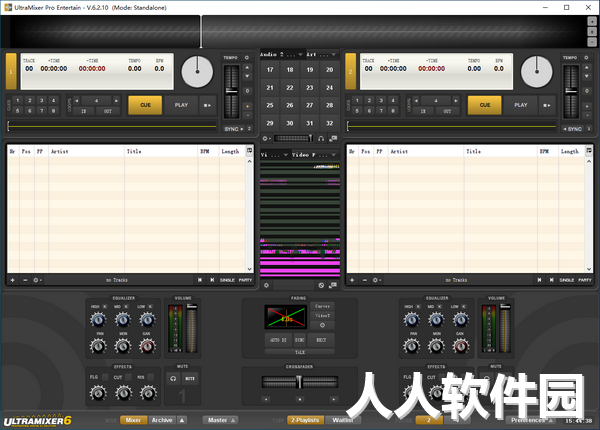
Task: Reset deck 1 tempo with 0 button
Action: coord(247,91)
